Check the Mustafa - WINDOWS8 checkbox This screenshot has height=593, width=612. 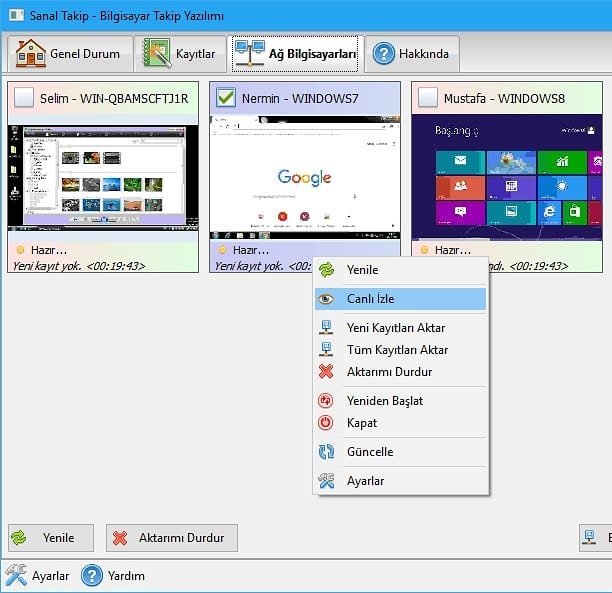[428, 98]
